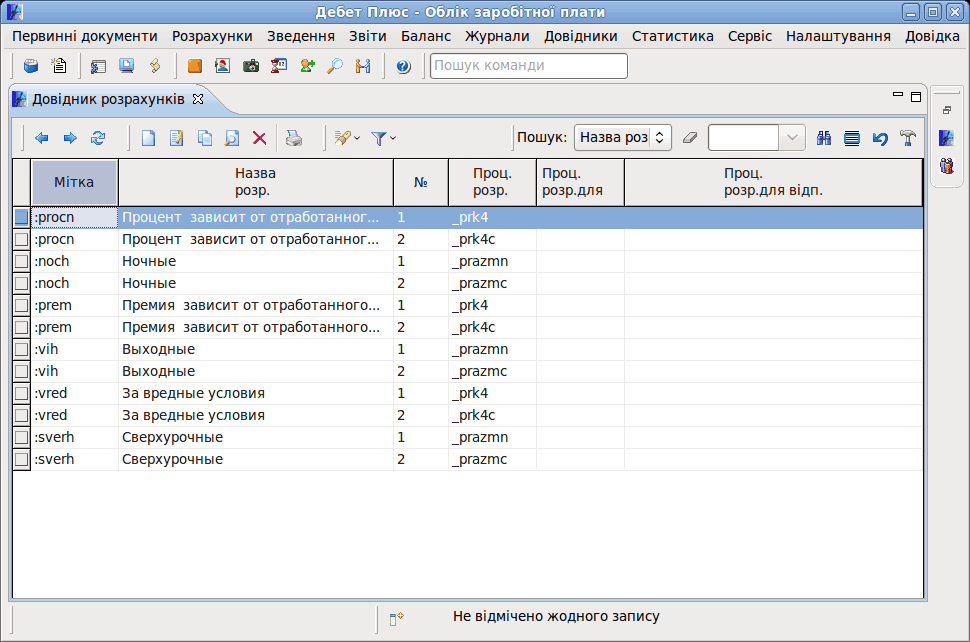Screen dimensions: 970x642
Task: Select the Довідник розрахунків tab
Action: point(108,99)
